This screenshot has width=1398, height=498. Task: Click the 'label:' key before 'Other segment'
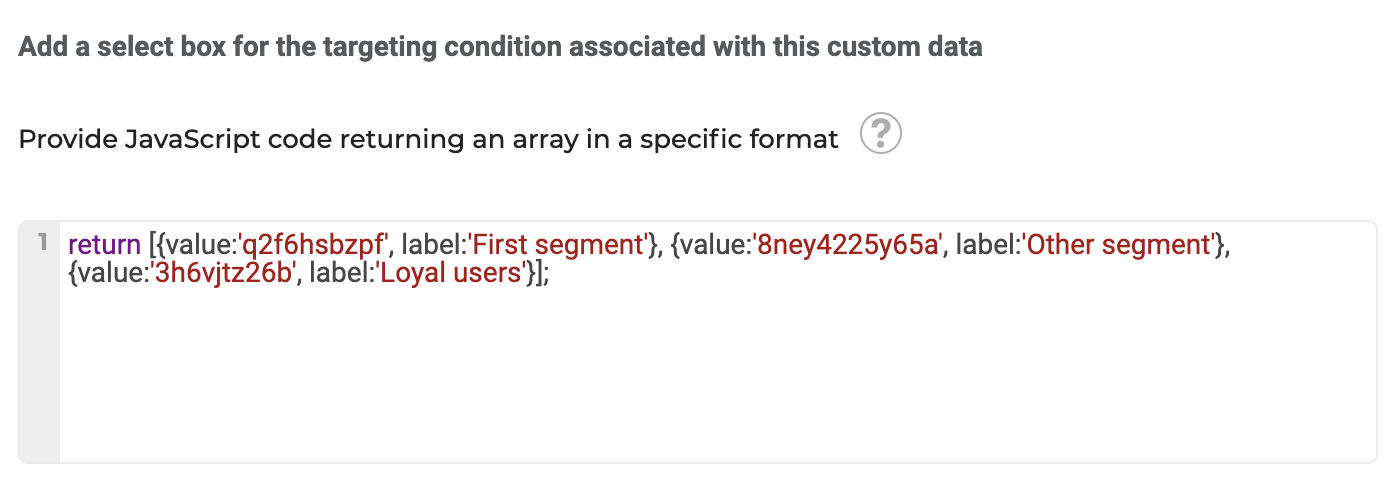(x=987, y=244)
